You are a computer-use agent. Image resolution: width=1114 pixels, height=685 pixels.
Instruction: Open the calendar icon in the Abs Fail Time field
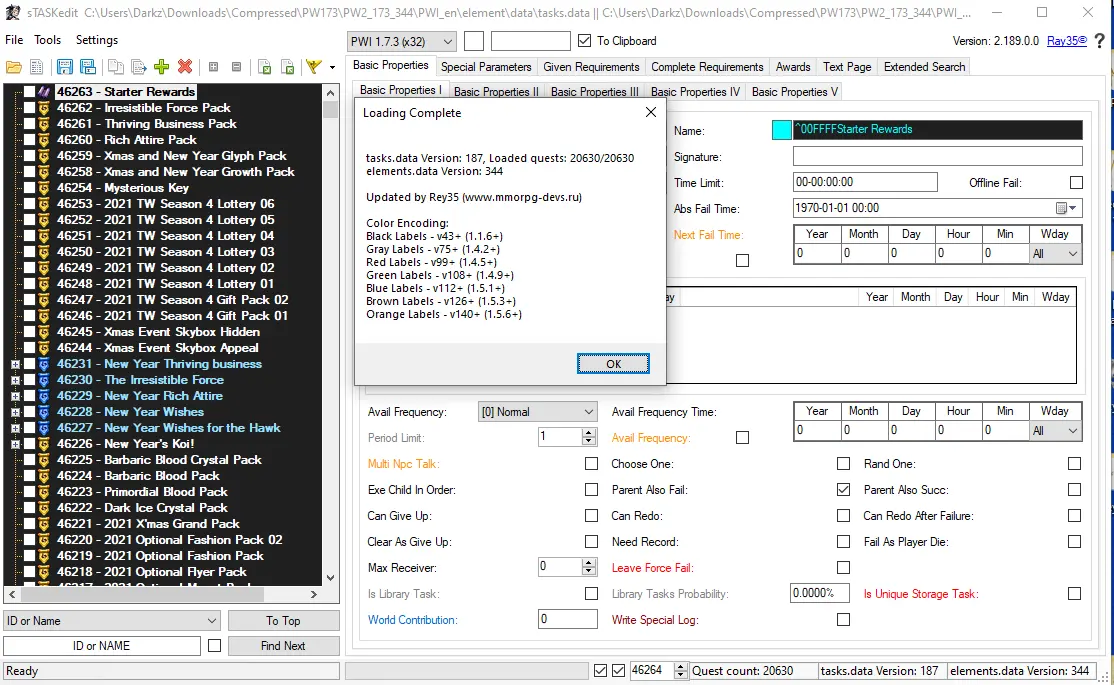coord(1061,208)
